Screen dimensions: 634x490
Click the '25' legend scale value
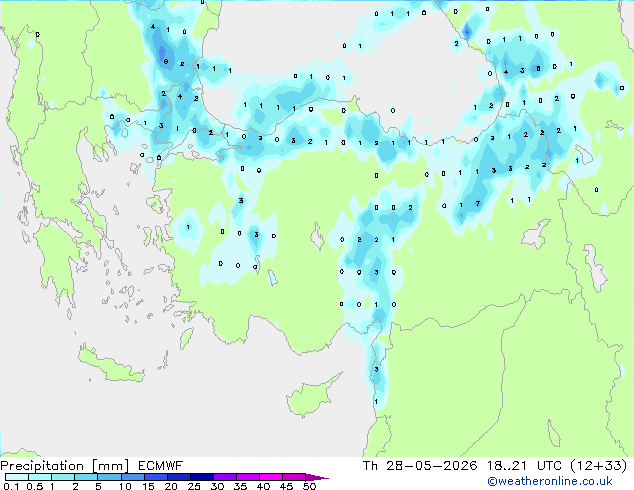[x=194, y=486]
